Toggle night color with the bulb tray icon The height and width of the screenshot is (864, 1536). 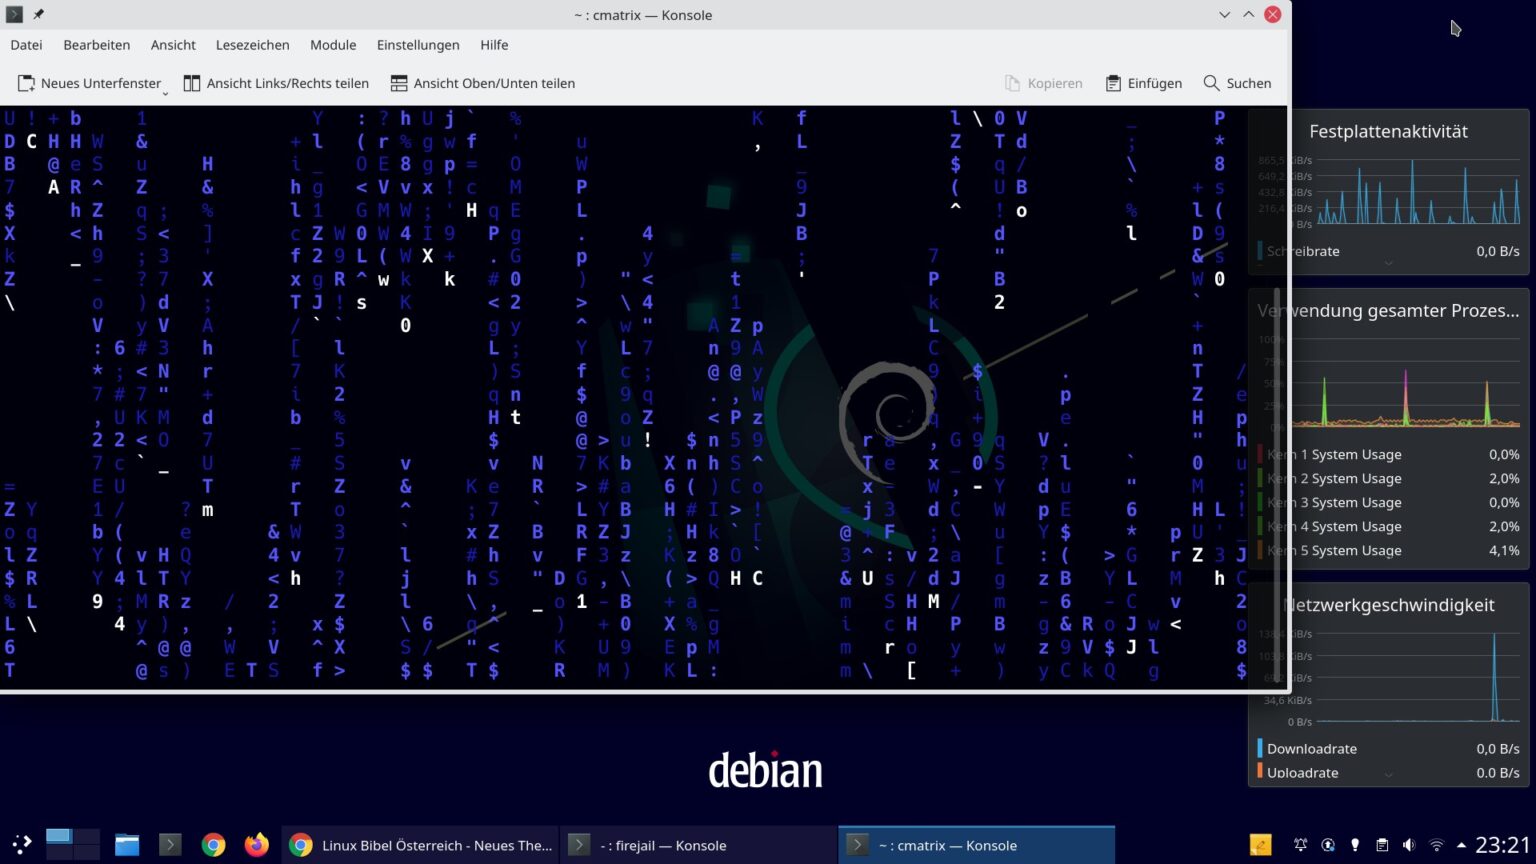pyautogui.click(x=1356, y=845)
